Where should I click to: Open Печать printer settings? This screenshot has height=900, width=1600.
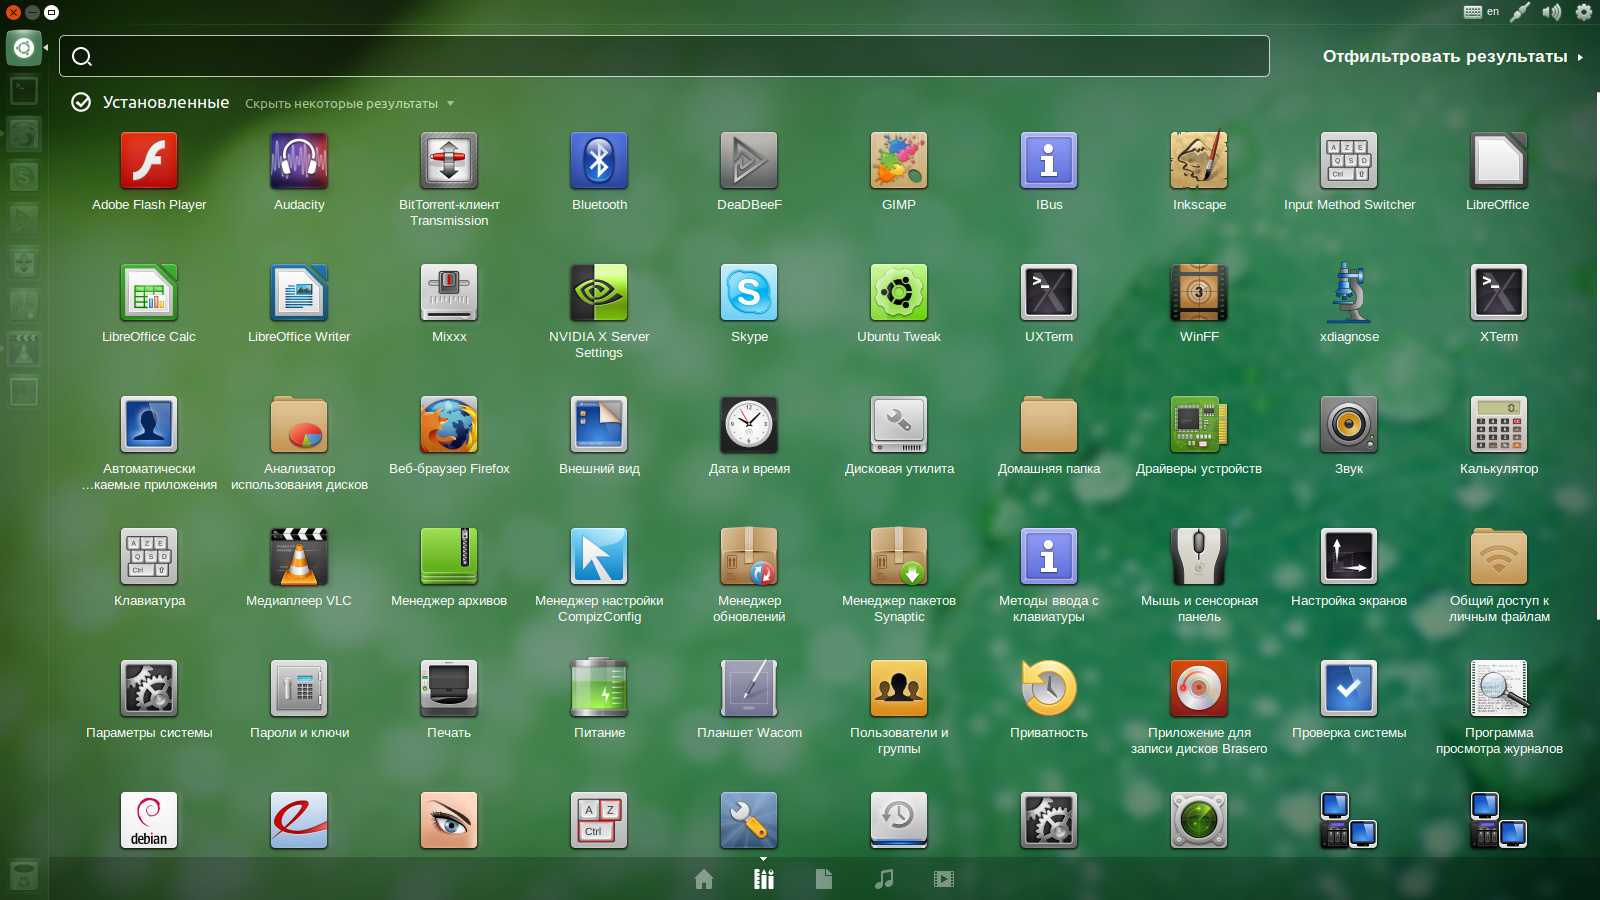[449, 689]
